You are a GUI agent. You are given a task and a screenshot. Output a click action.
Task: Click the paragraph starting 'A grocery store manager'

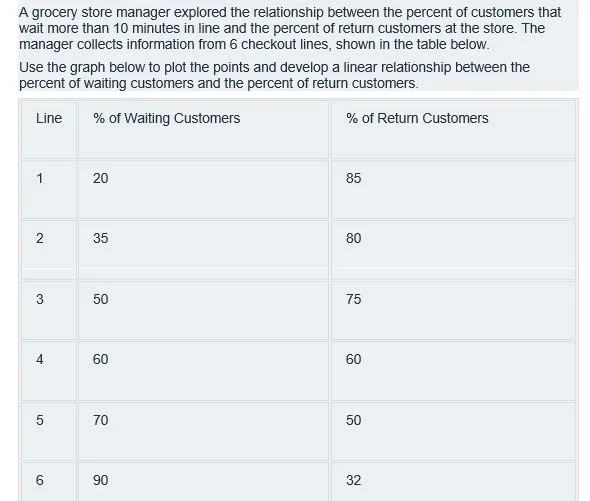tap(290, 28)
